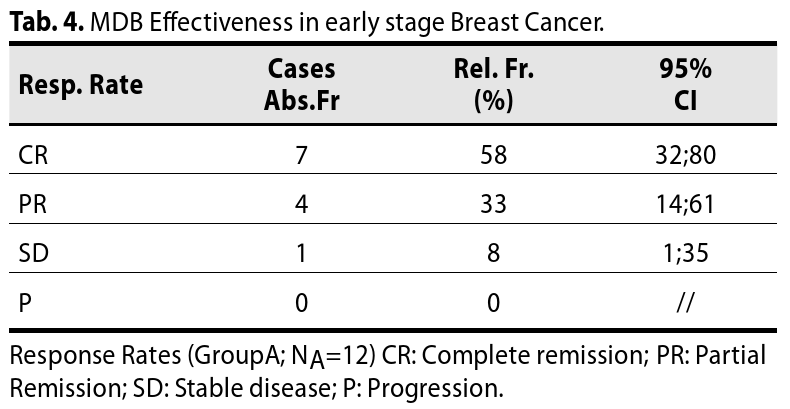This screenshot has height=409, width=790.
Task: Click the SD relative frequency value 8
Action: 493,253
